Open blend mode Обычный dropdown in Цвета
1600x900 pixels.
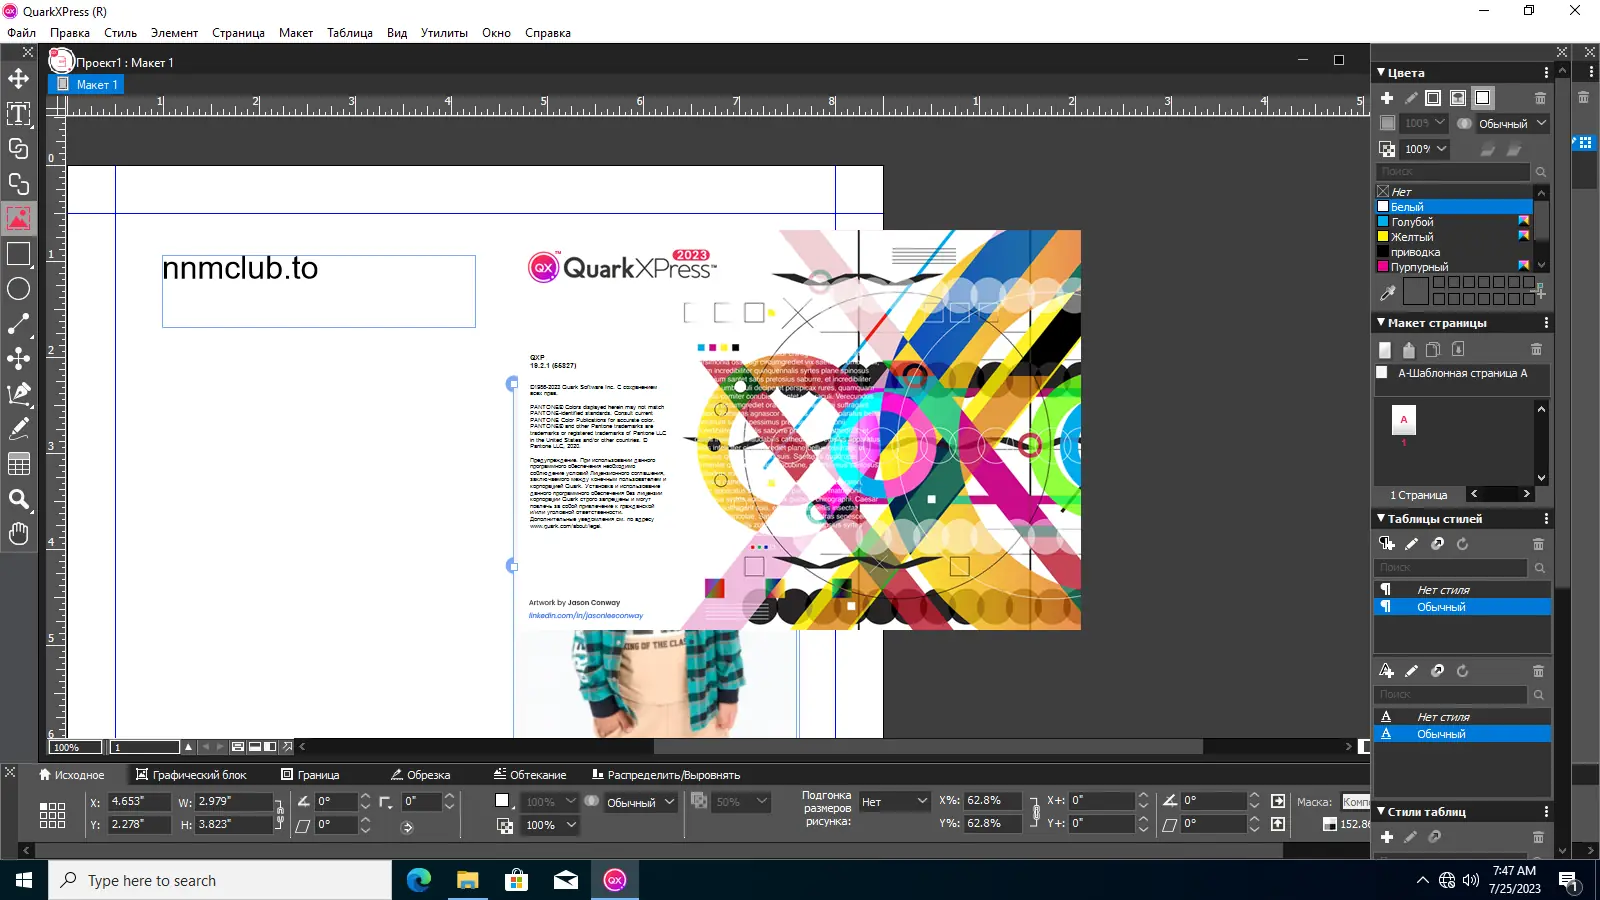(x=1512, y=124)
